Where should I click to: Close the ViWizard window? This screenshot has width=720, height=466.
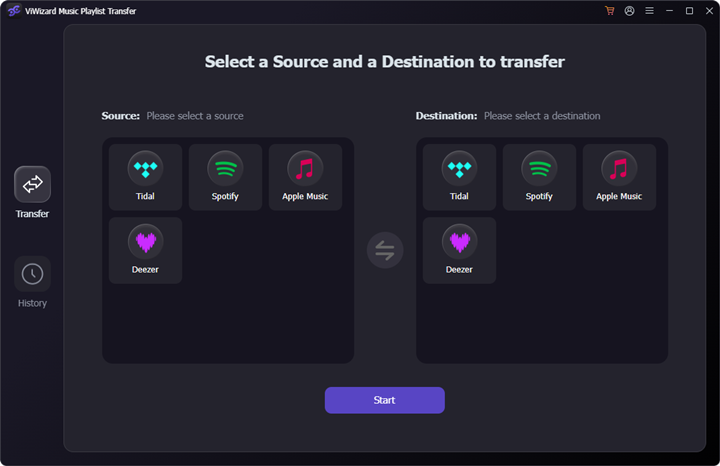point(709,11)
